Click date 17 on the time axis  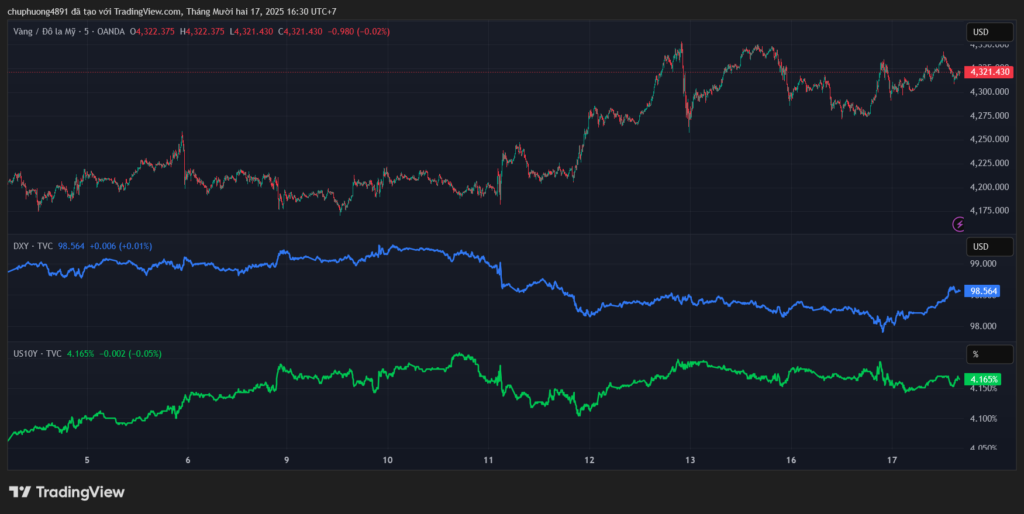(x=891, y=460)
